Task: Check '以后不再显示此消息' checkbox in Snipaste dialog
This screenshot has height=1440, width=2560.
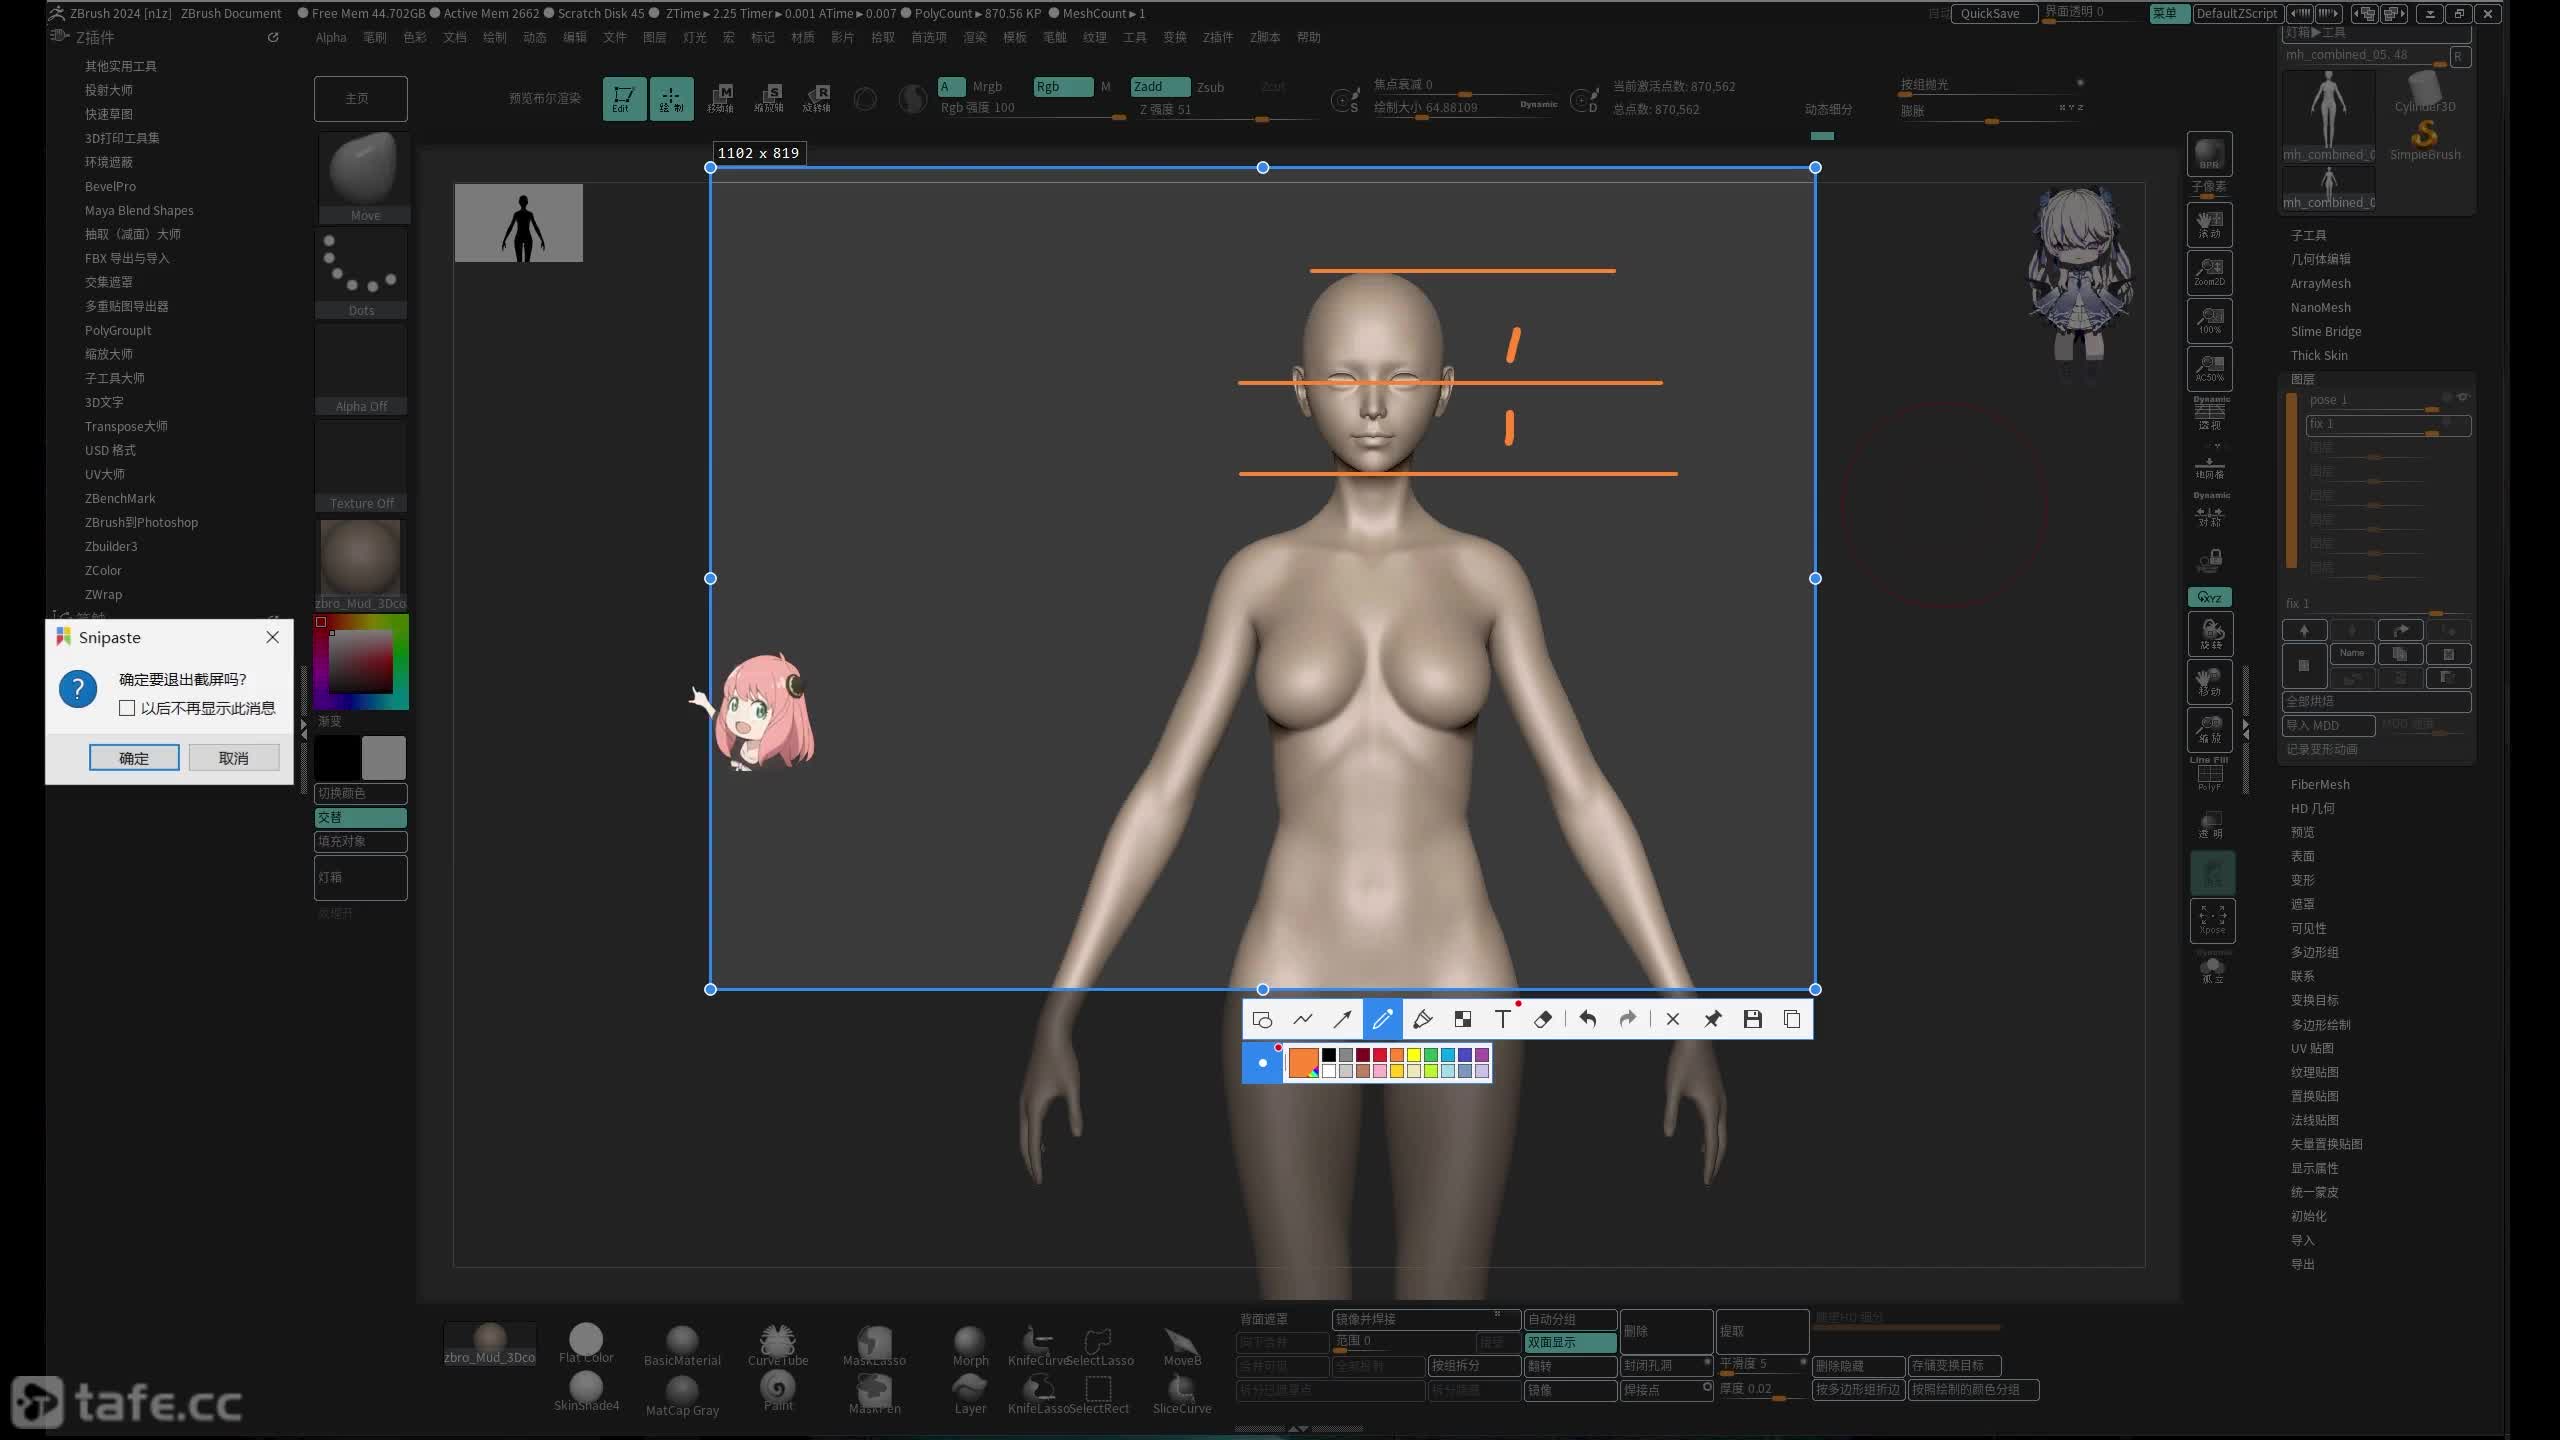Action: pos(127,708)
